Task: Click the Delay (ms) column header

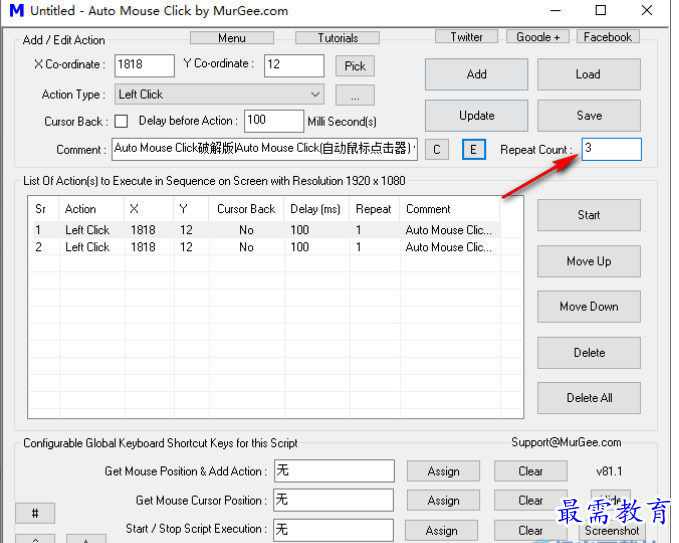Action: 315,209
